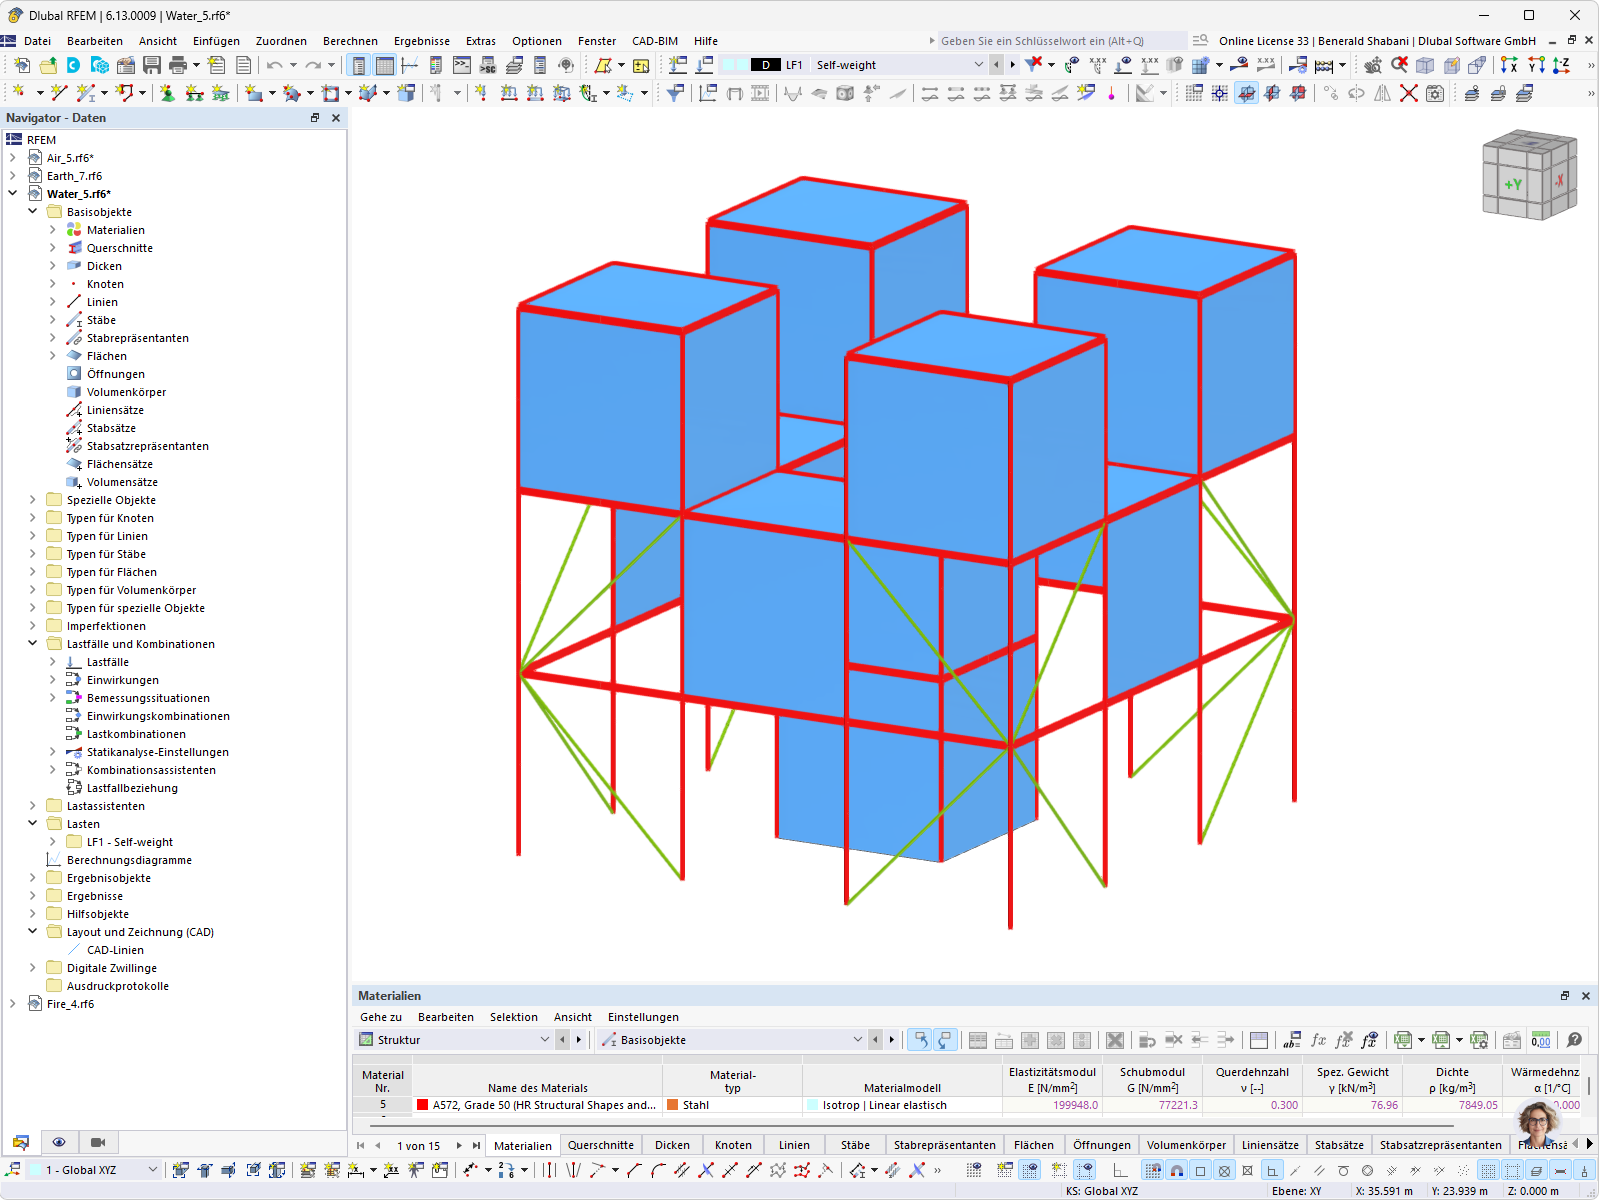Open the print dialog
Viewport: 1600px width, 1200px height.
pos(178,64)
